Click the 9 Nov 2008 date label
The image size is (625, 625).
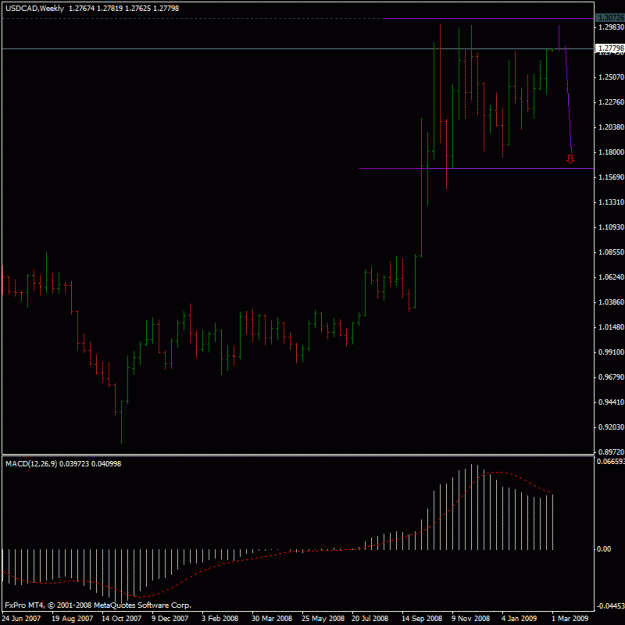click(471, 618)
